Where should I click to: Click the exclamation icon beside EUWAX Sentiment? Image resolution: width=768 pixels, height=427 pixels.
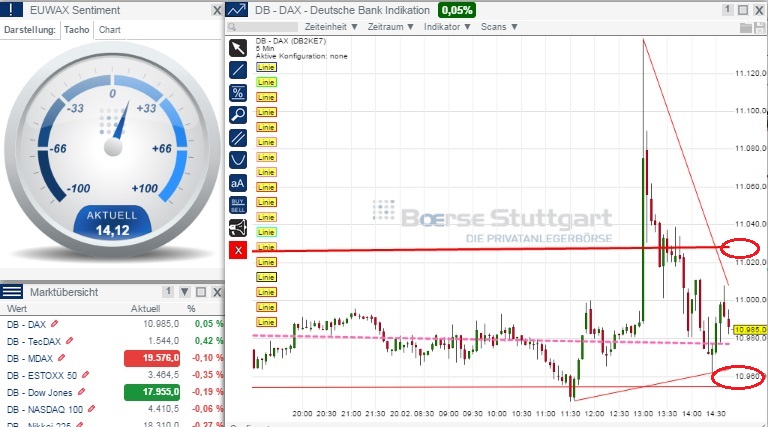[11, 10]
